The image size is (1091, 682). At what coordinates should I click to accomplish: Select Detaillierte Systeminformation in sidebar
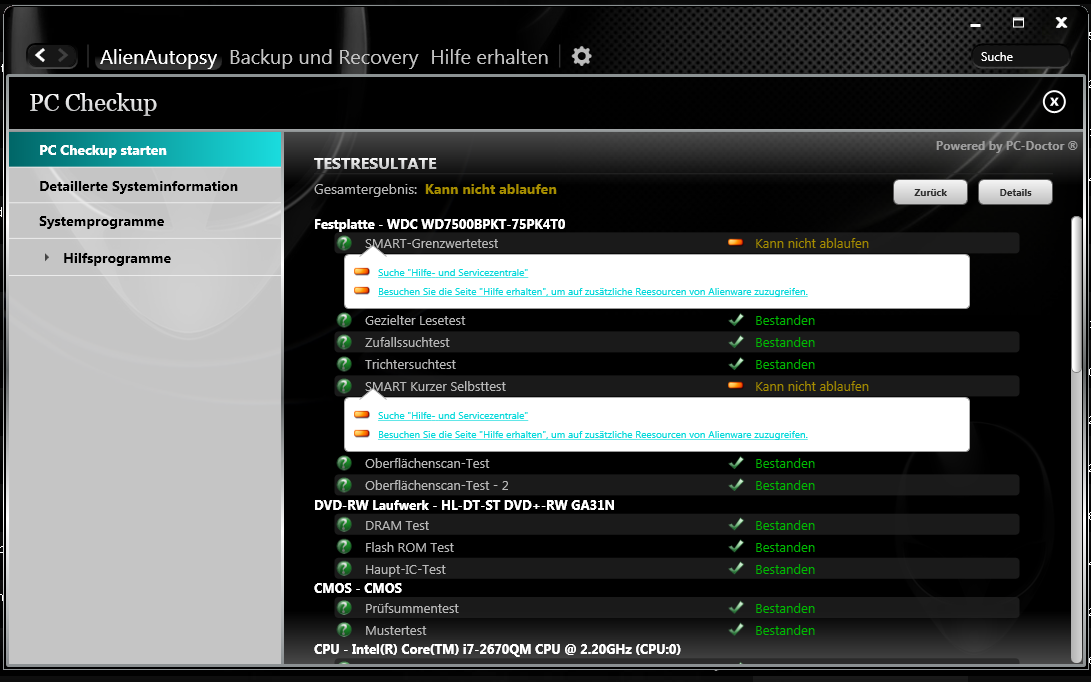coord(138,186)
